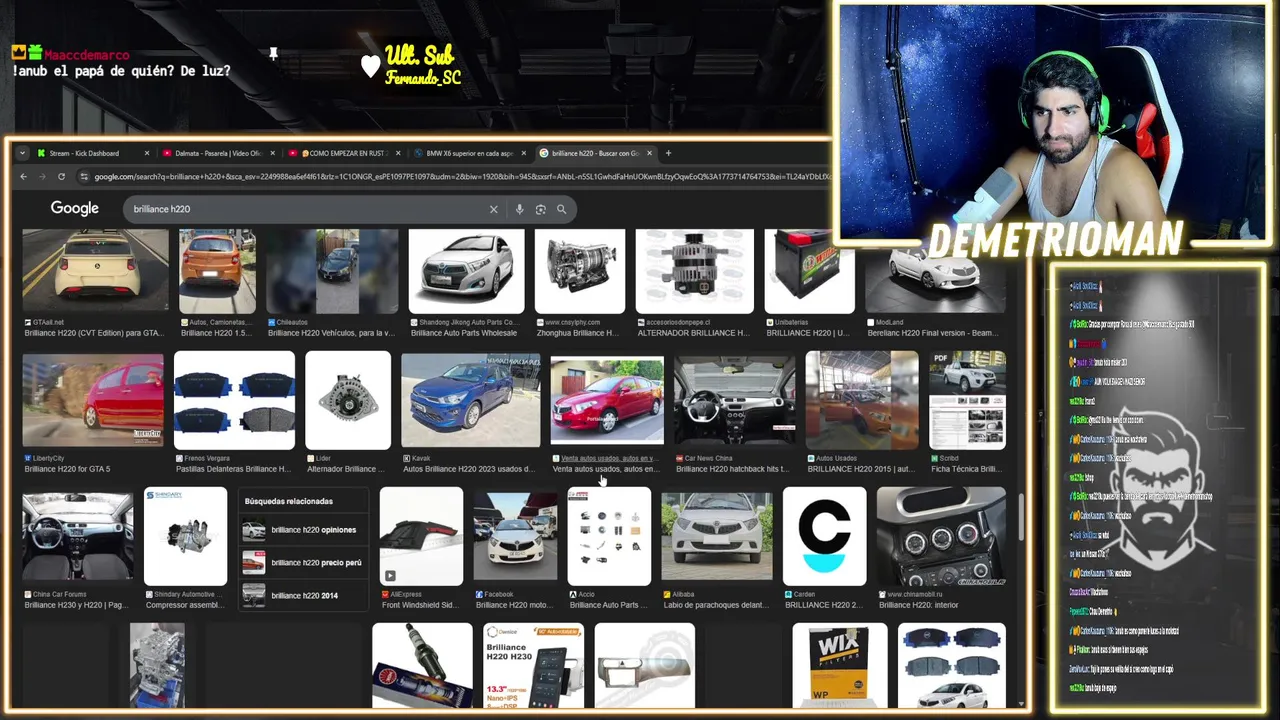Open the Brilliance H220 H230 13.3" screen image
1280x720 pixels.
click(533, 665)
